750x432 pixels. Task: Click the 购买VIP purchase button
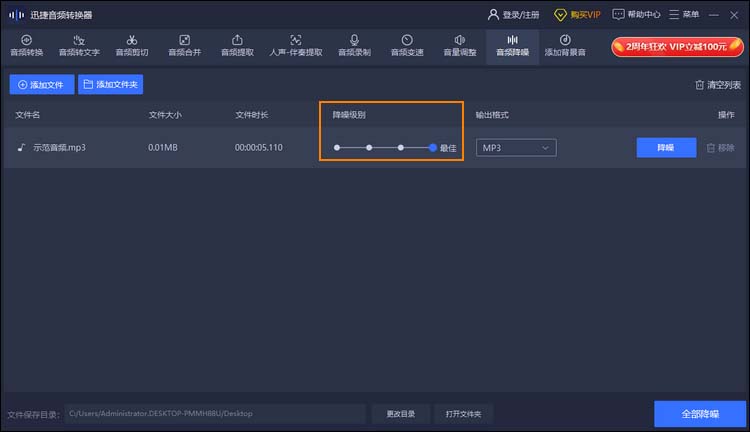click(577, 15)
